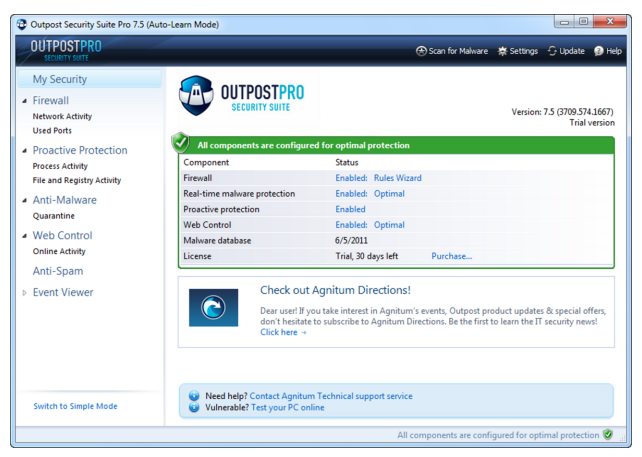Collapse the Proactive Protection tree section
Screen dimensions: 642x457
[x=25, y=151]
